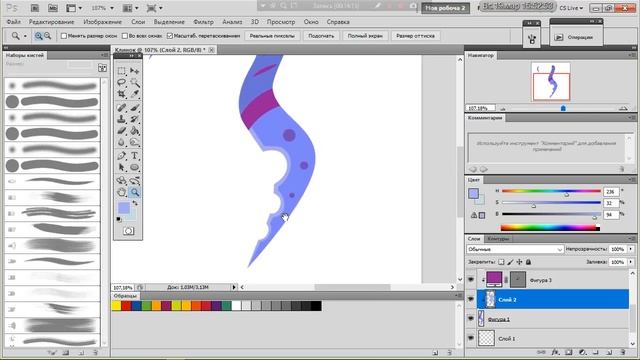The width and height of the screenshot is (640, 360).
Task: Open blend mode dropdown 'Обычные'
Action: [x=515, y=249]
